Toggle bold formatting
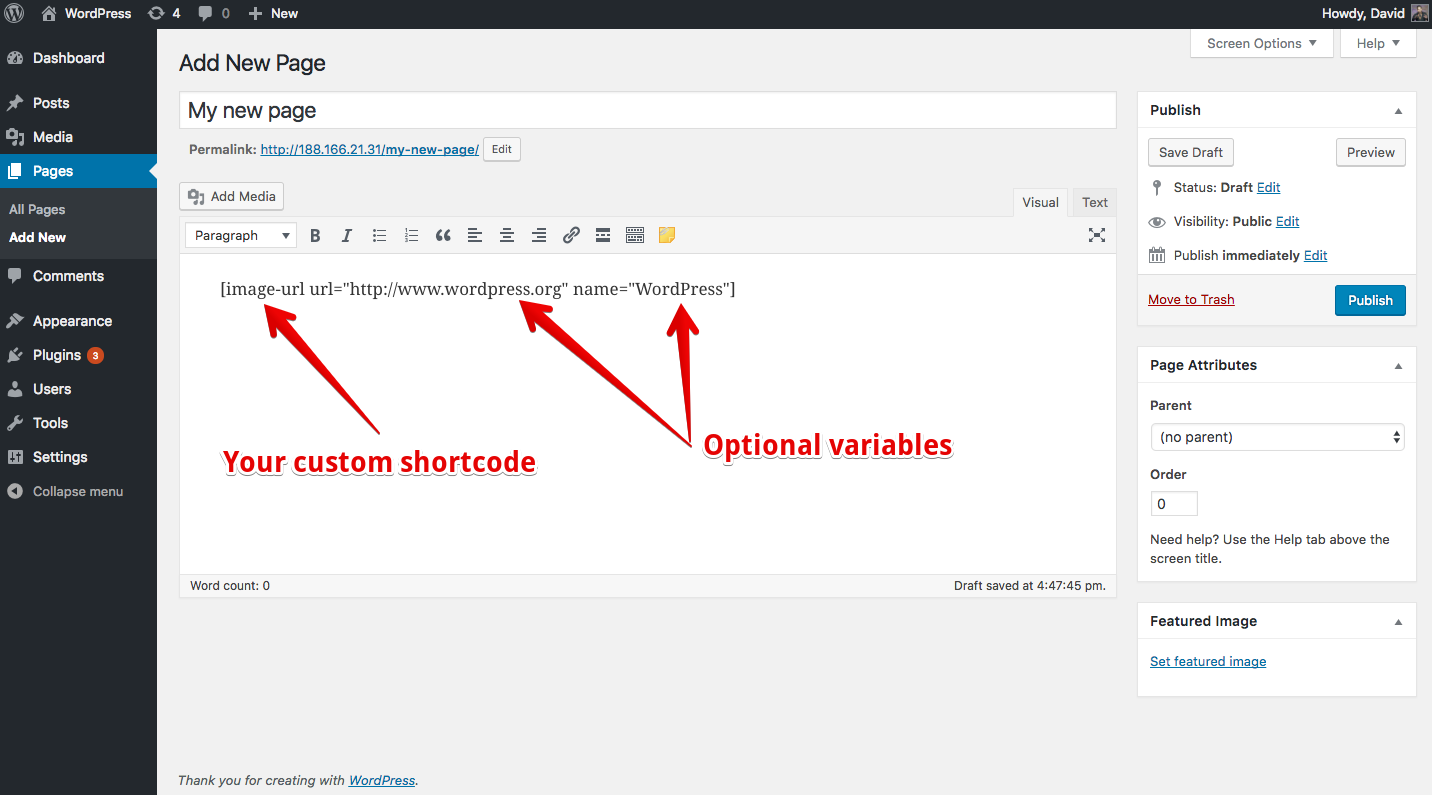Image resolution: width=1432 pixels, height=795 pixels. click(315, 235)
